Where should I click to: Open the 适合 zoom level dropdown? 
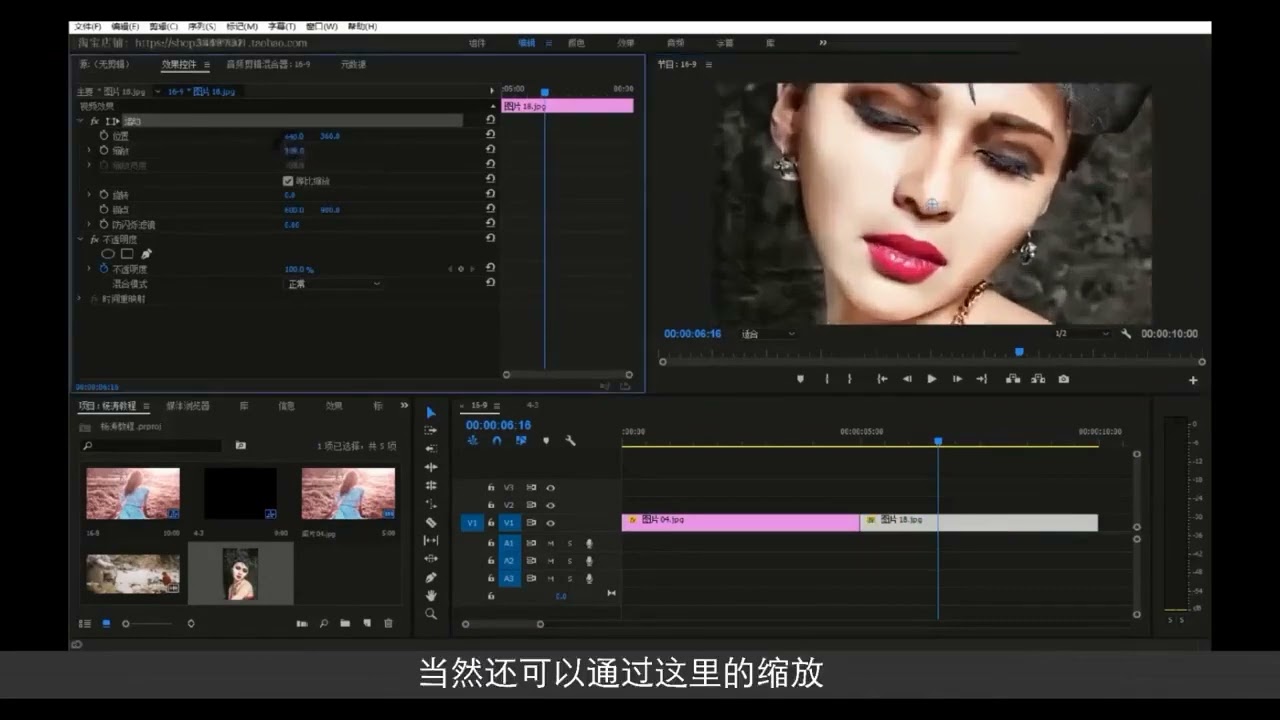coord(768,334)
